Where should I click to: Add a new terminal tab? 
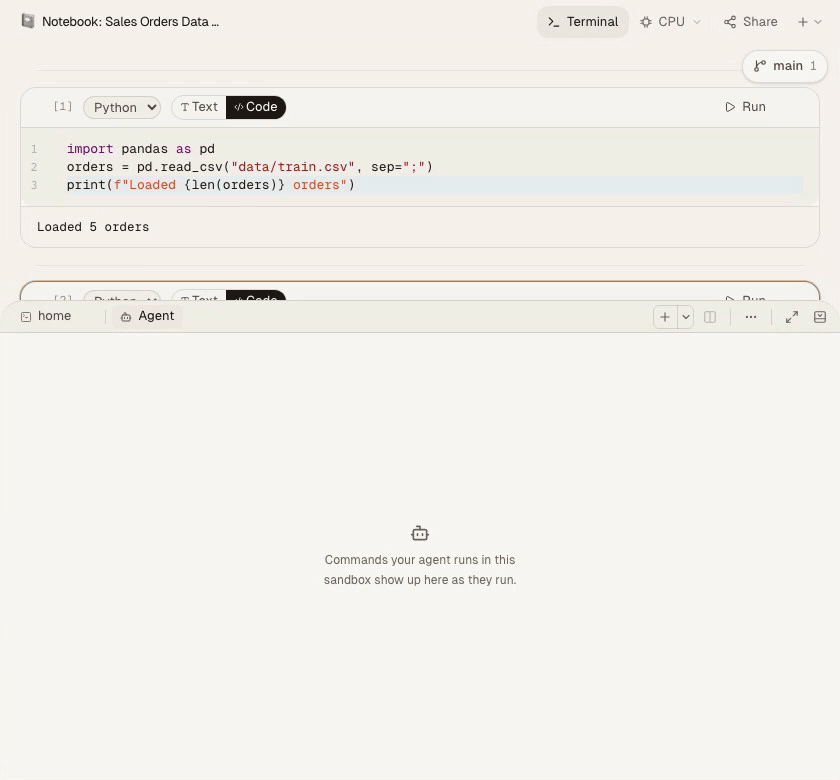coord(665,317)
